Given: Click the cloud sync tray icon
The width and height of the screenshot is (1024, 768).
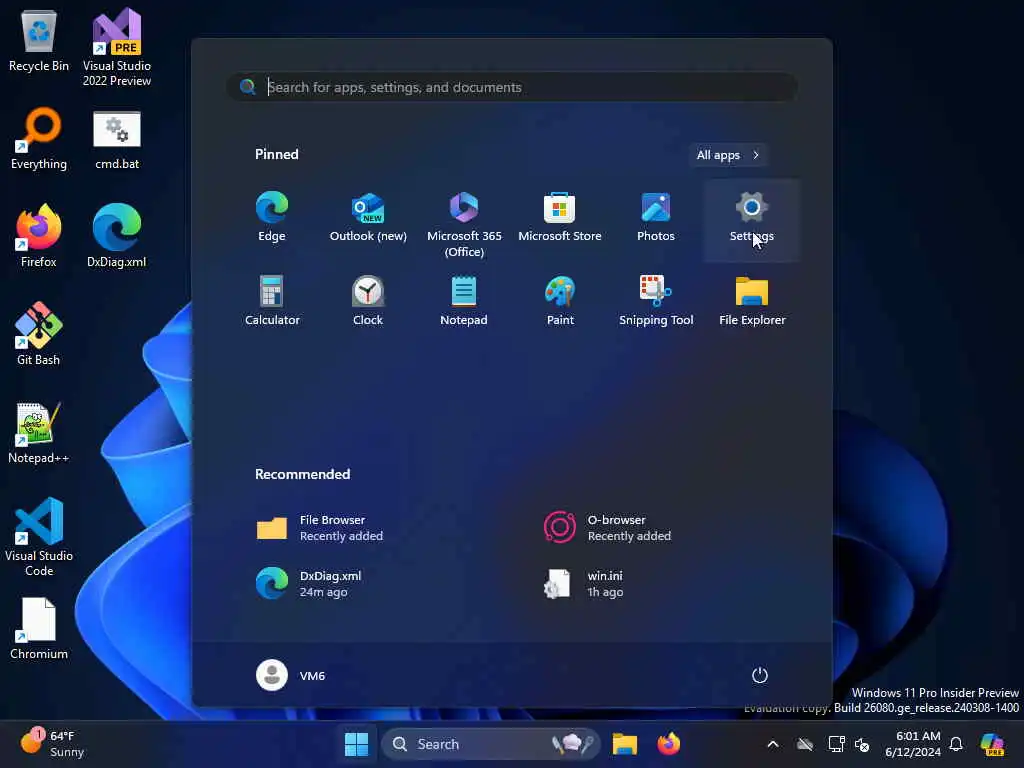Looking at the screenshot, I should 805,744.
